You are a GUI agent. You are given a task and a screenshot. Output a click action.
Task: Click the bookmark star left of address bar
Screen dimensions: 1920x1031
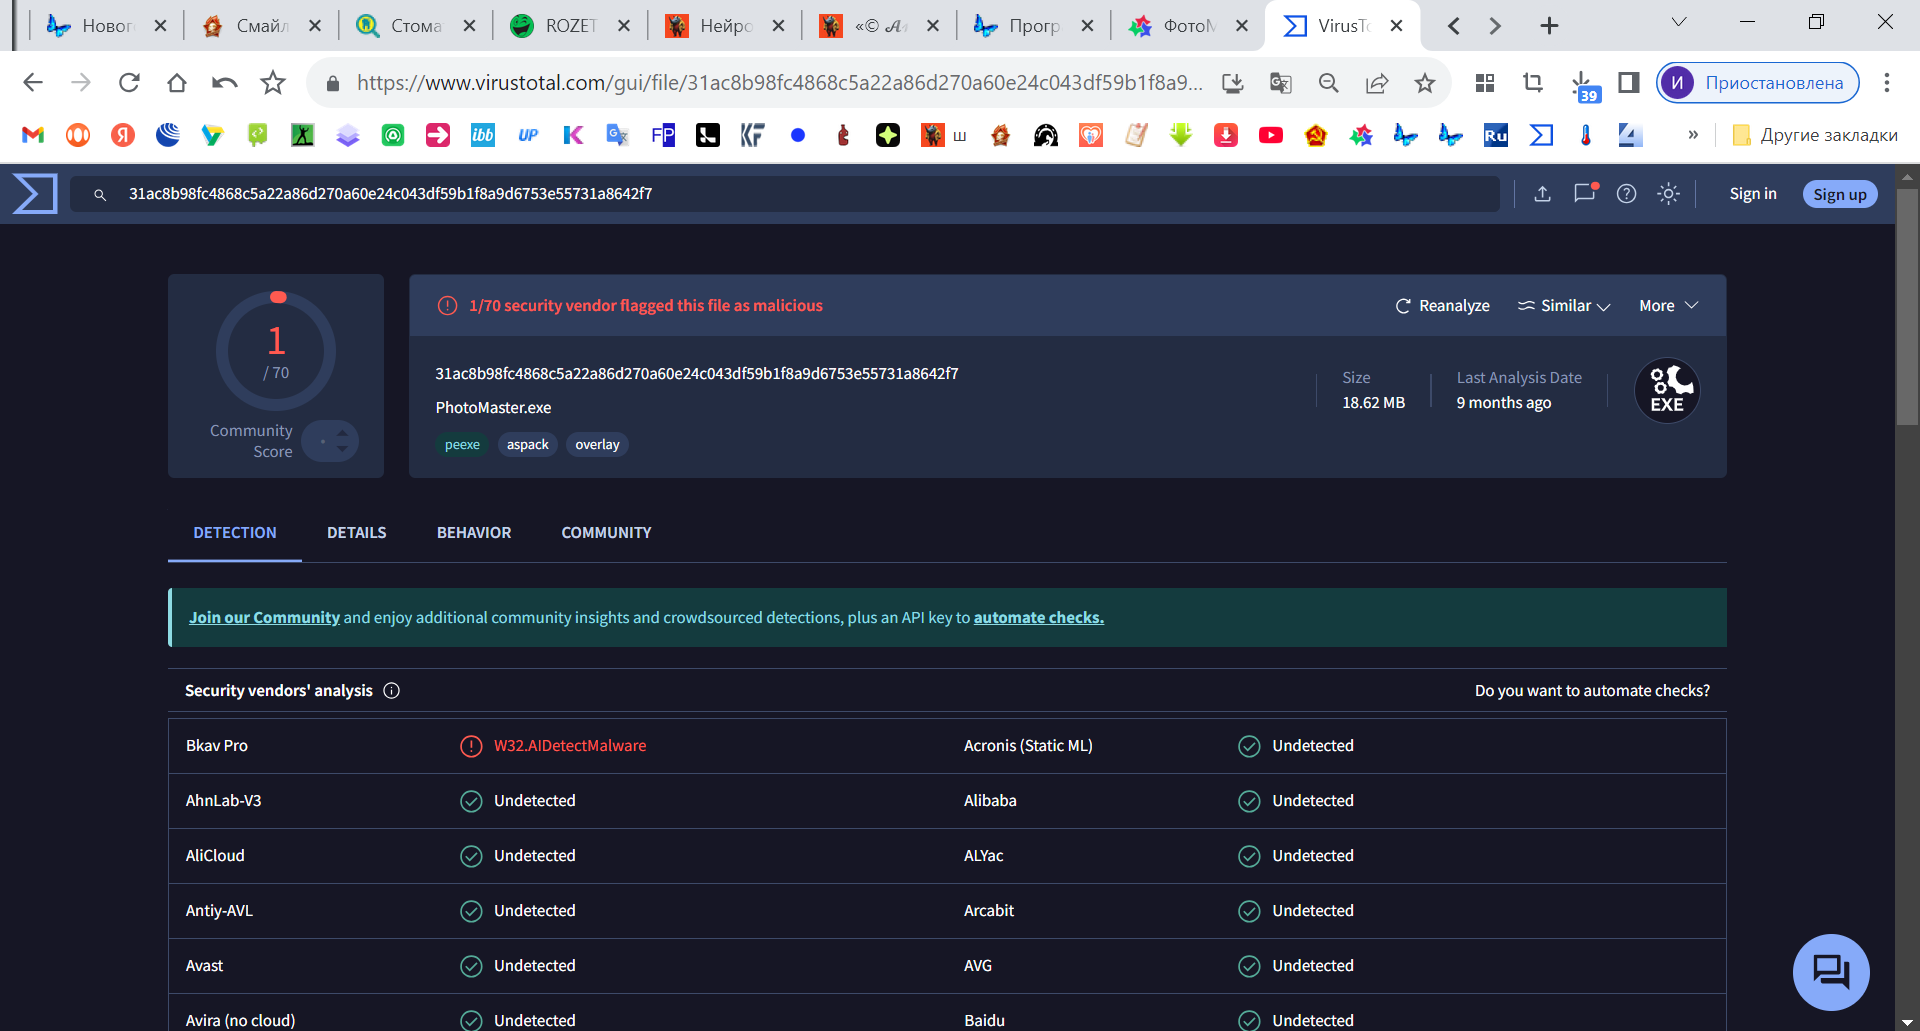click(273, 82)
